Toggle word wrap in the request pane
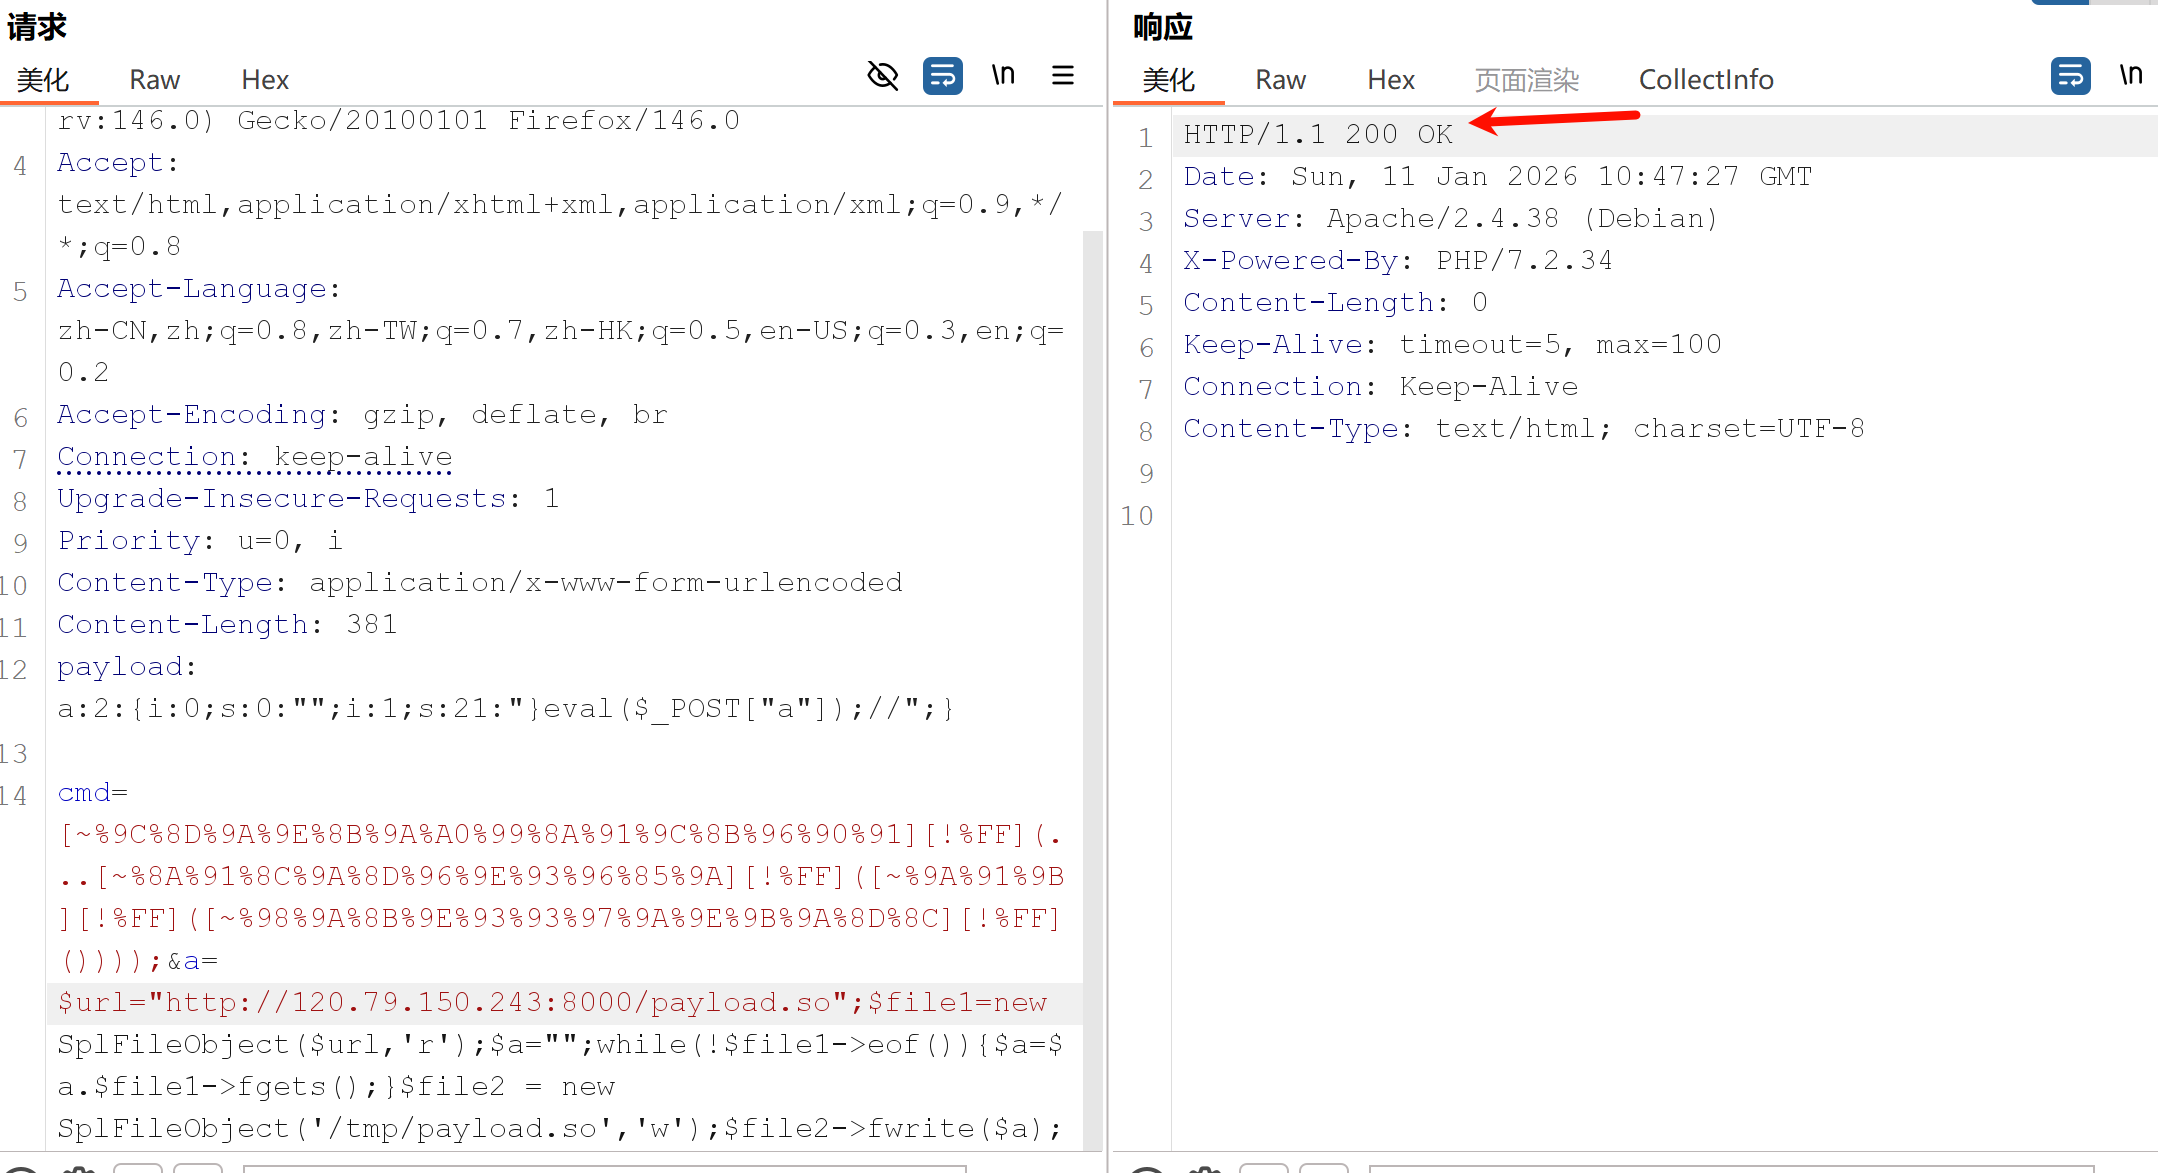 tap(942, 76)
